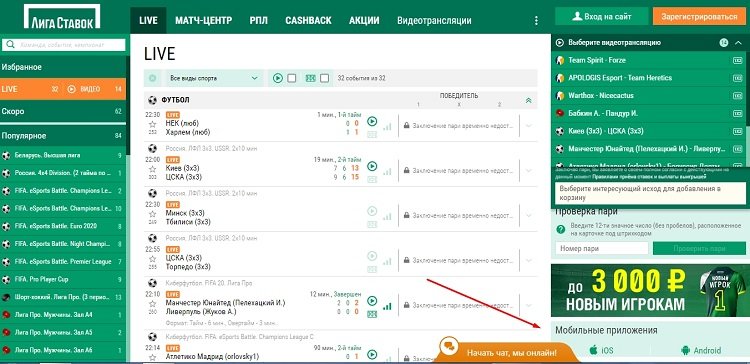The image size is (750, 364).
Task: Star the Минск (3x3) match
Action: (152, 214)
